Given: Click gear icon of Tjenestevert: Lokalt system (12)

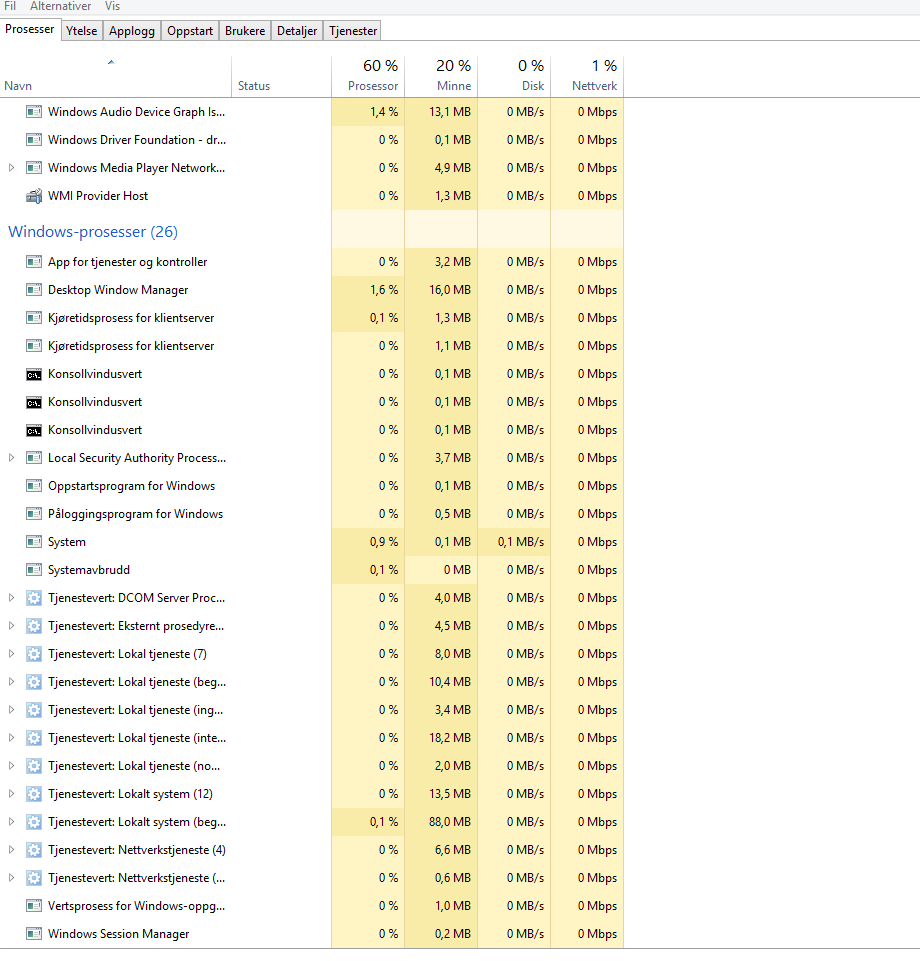Looking at the screenshot, I should point(34,794).
